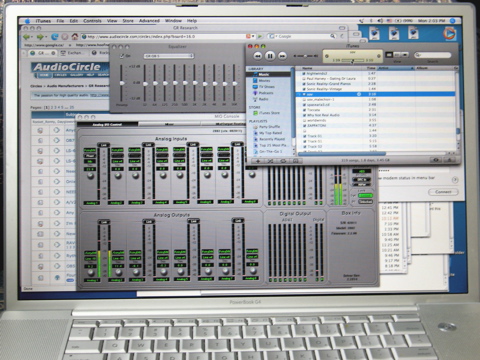Open the Spotlight search icon
Image resolution: width=480 pixels, height=360 pixels.
[453, 21]
